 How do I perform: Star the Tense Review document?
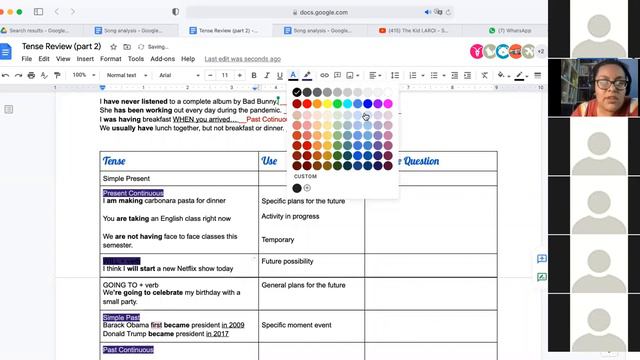pos(113,47)
